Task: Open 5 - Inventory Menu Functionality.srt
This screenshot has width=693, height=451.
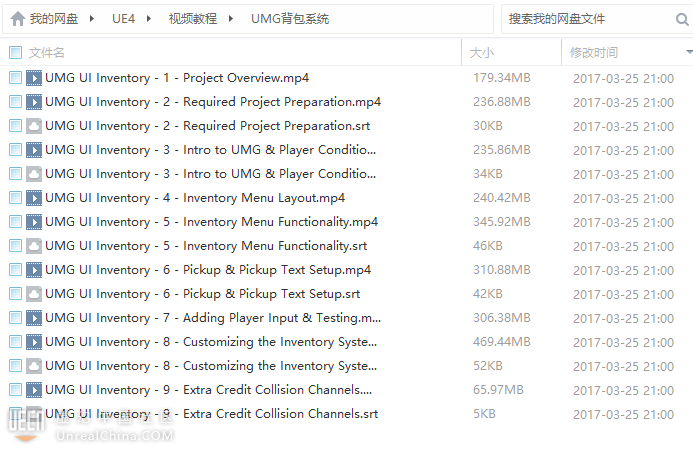Action: click(x=206, y=246)
